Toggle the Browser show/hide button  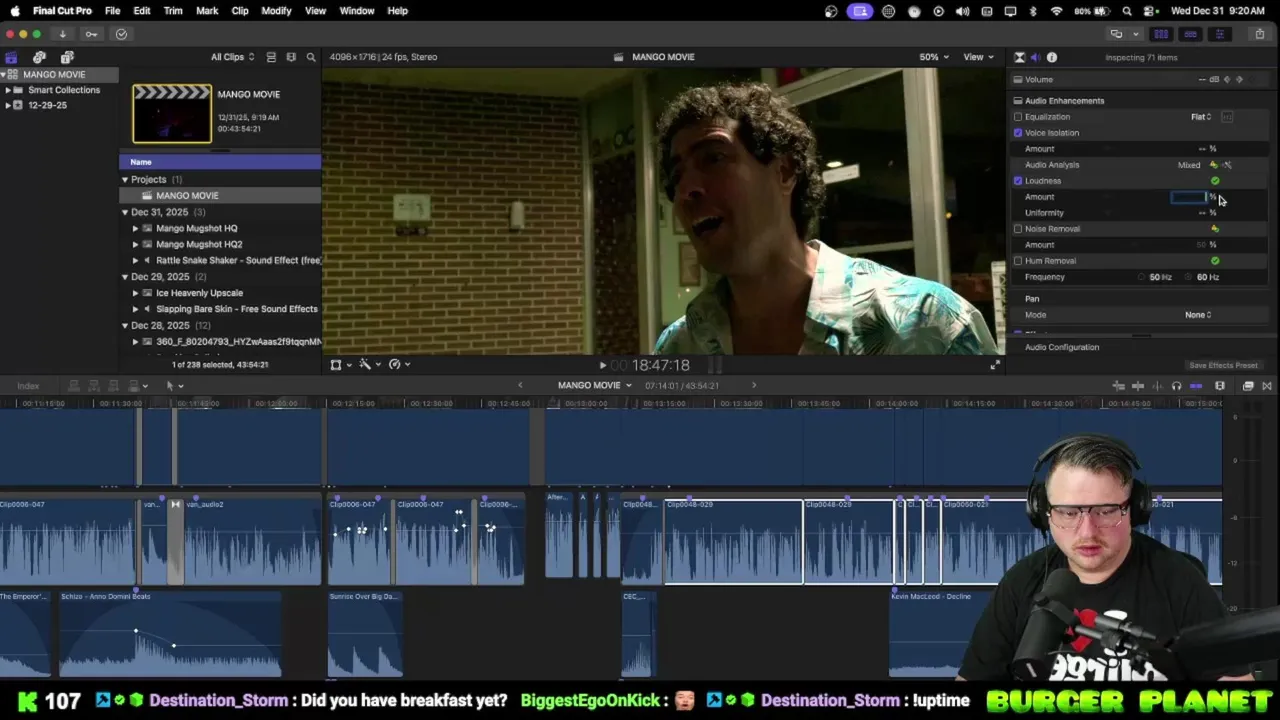pyautogui.click(x=1161, y=34)
